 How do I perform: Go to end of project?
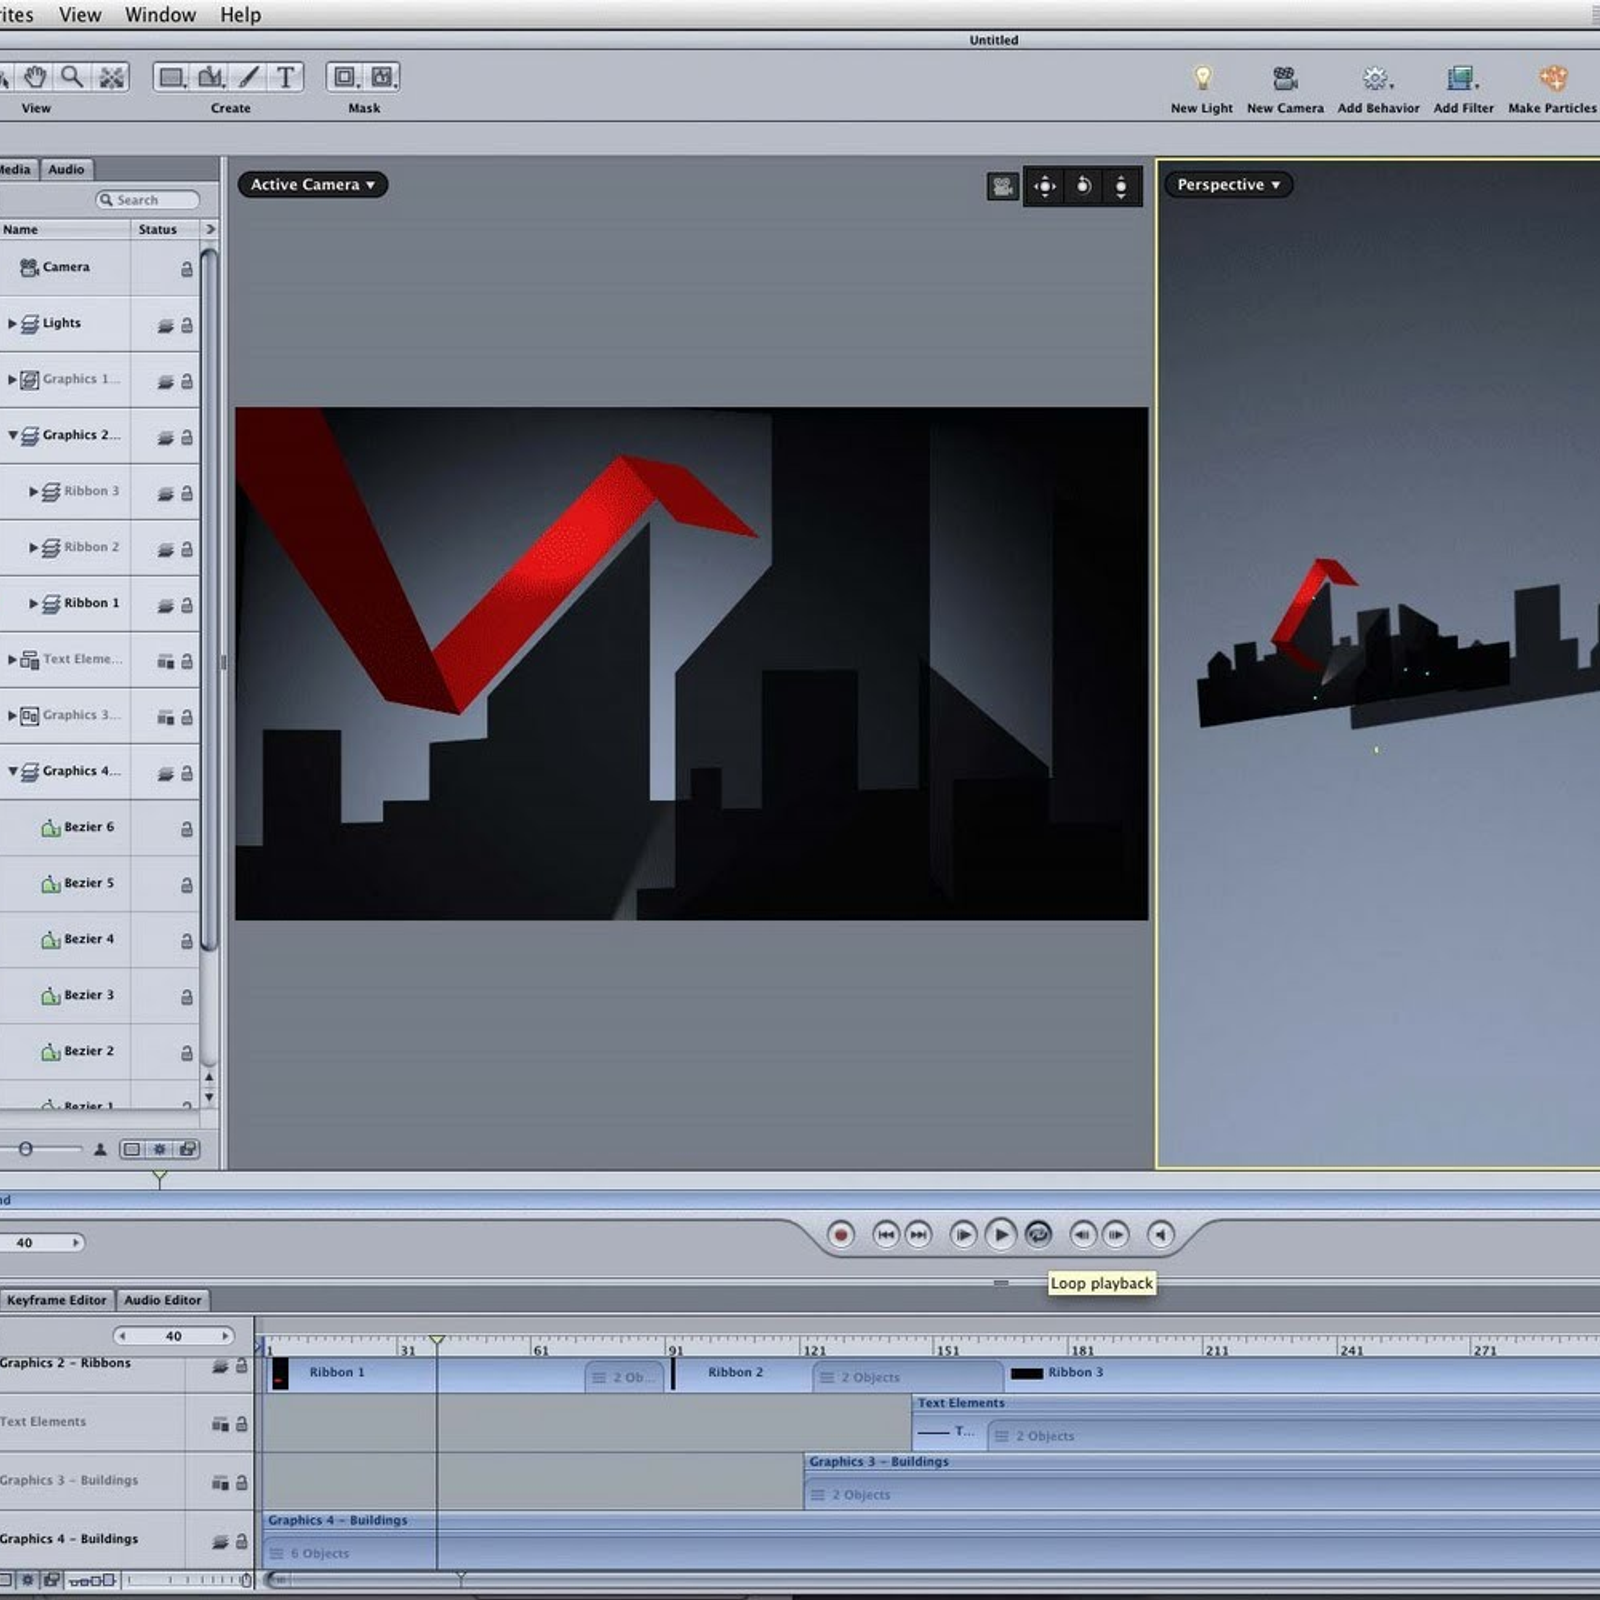pyautogui.click(x=918, y=1235)
